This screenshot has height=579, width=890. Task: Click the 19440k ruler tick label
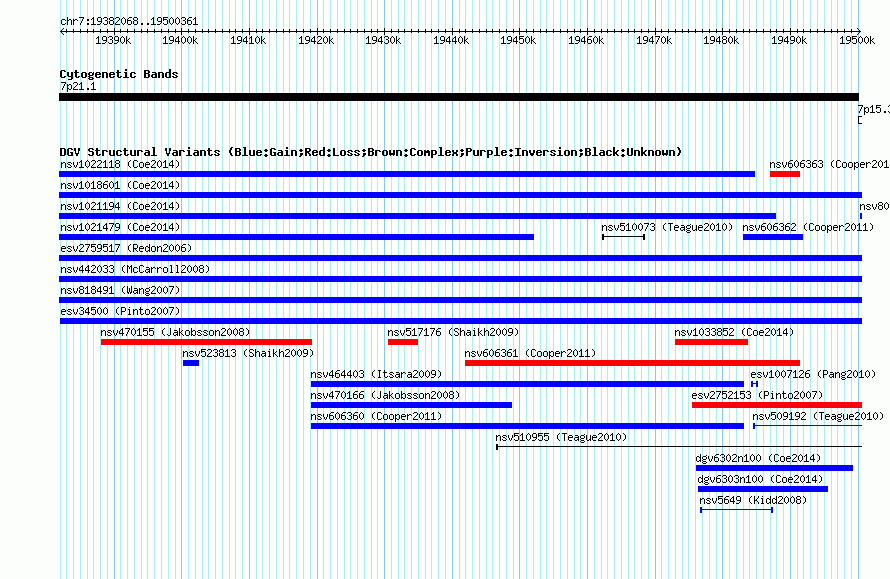pyautogui.click(x=451, y=40)
